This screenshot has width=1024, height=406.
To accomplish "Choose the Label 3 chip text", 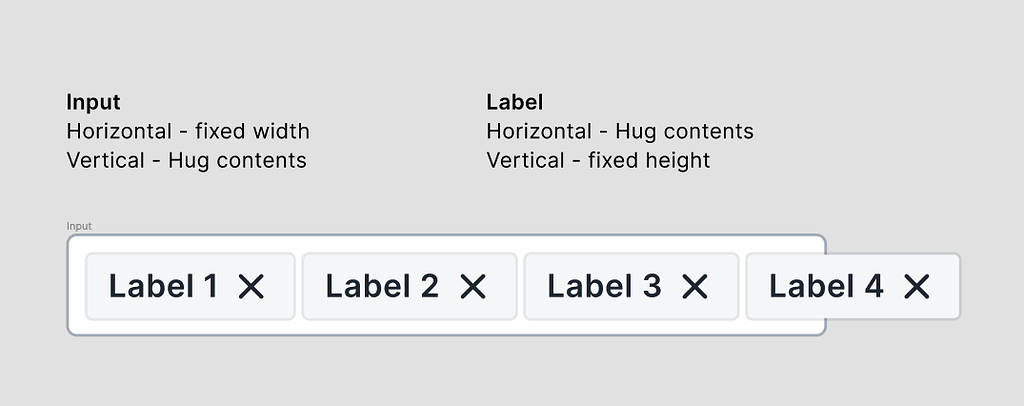I will (x=604, y=287).
